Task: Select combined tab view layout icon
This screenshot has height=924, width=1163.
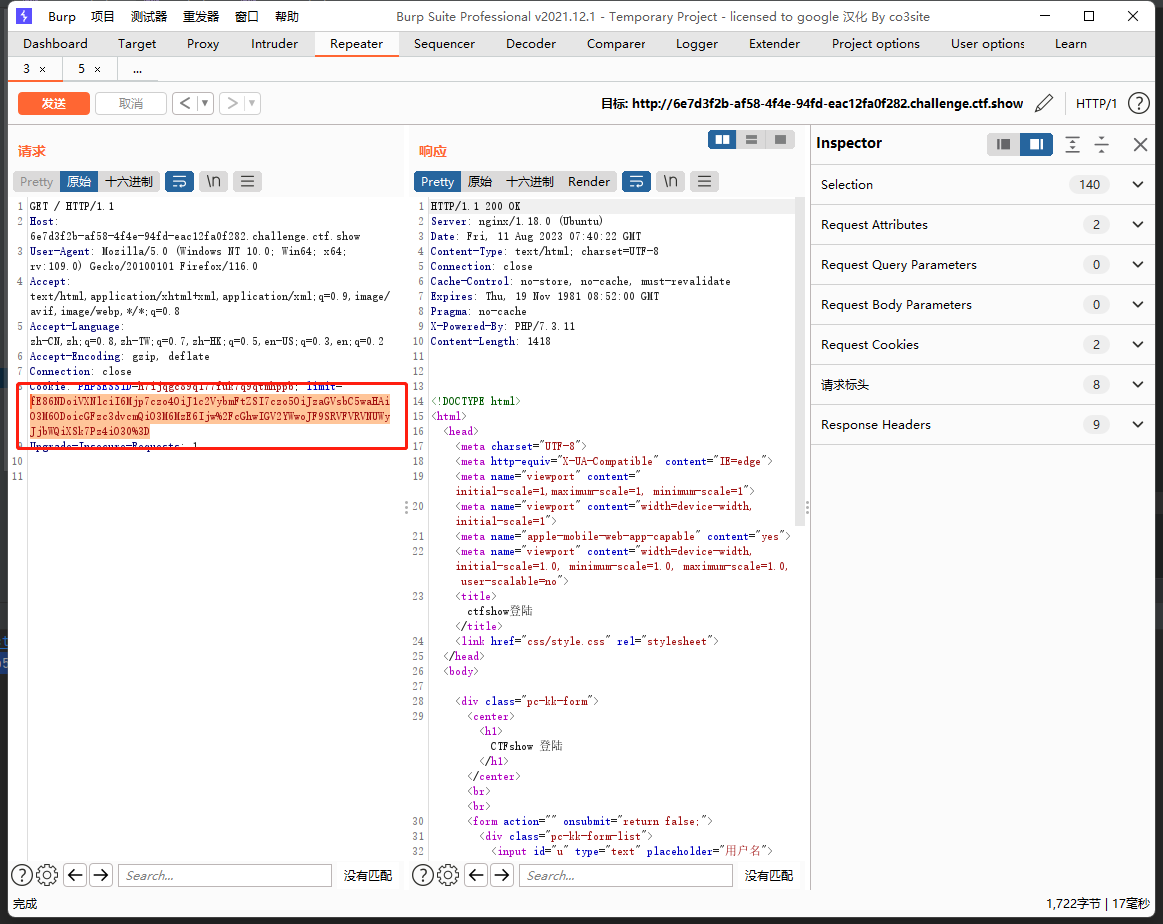Action: tap(780, 139)
